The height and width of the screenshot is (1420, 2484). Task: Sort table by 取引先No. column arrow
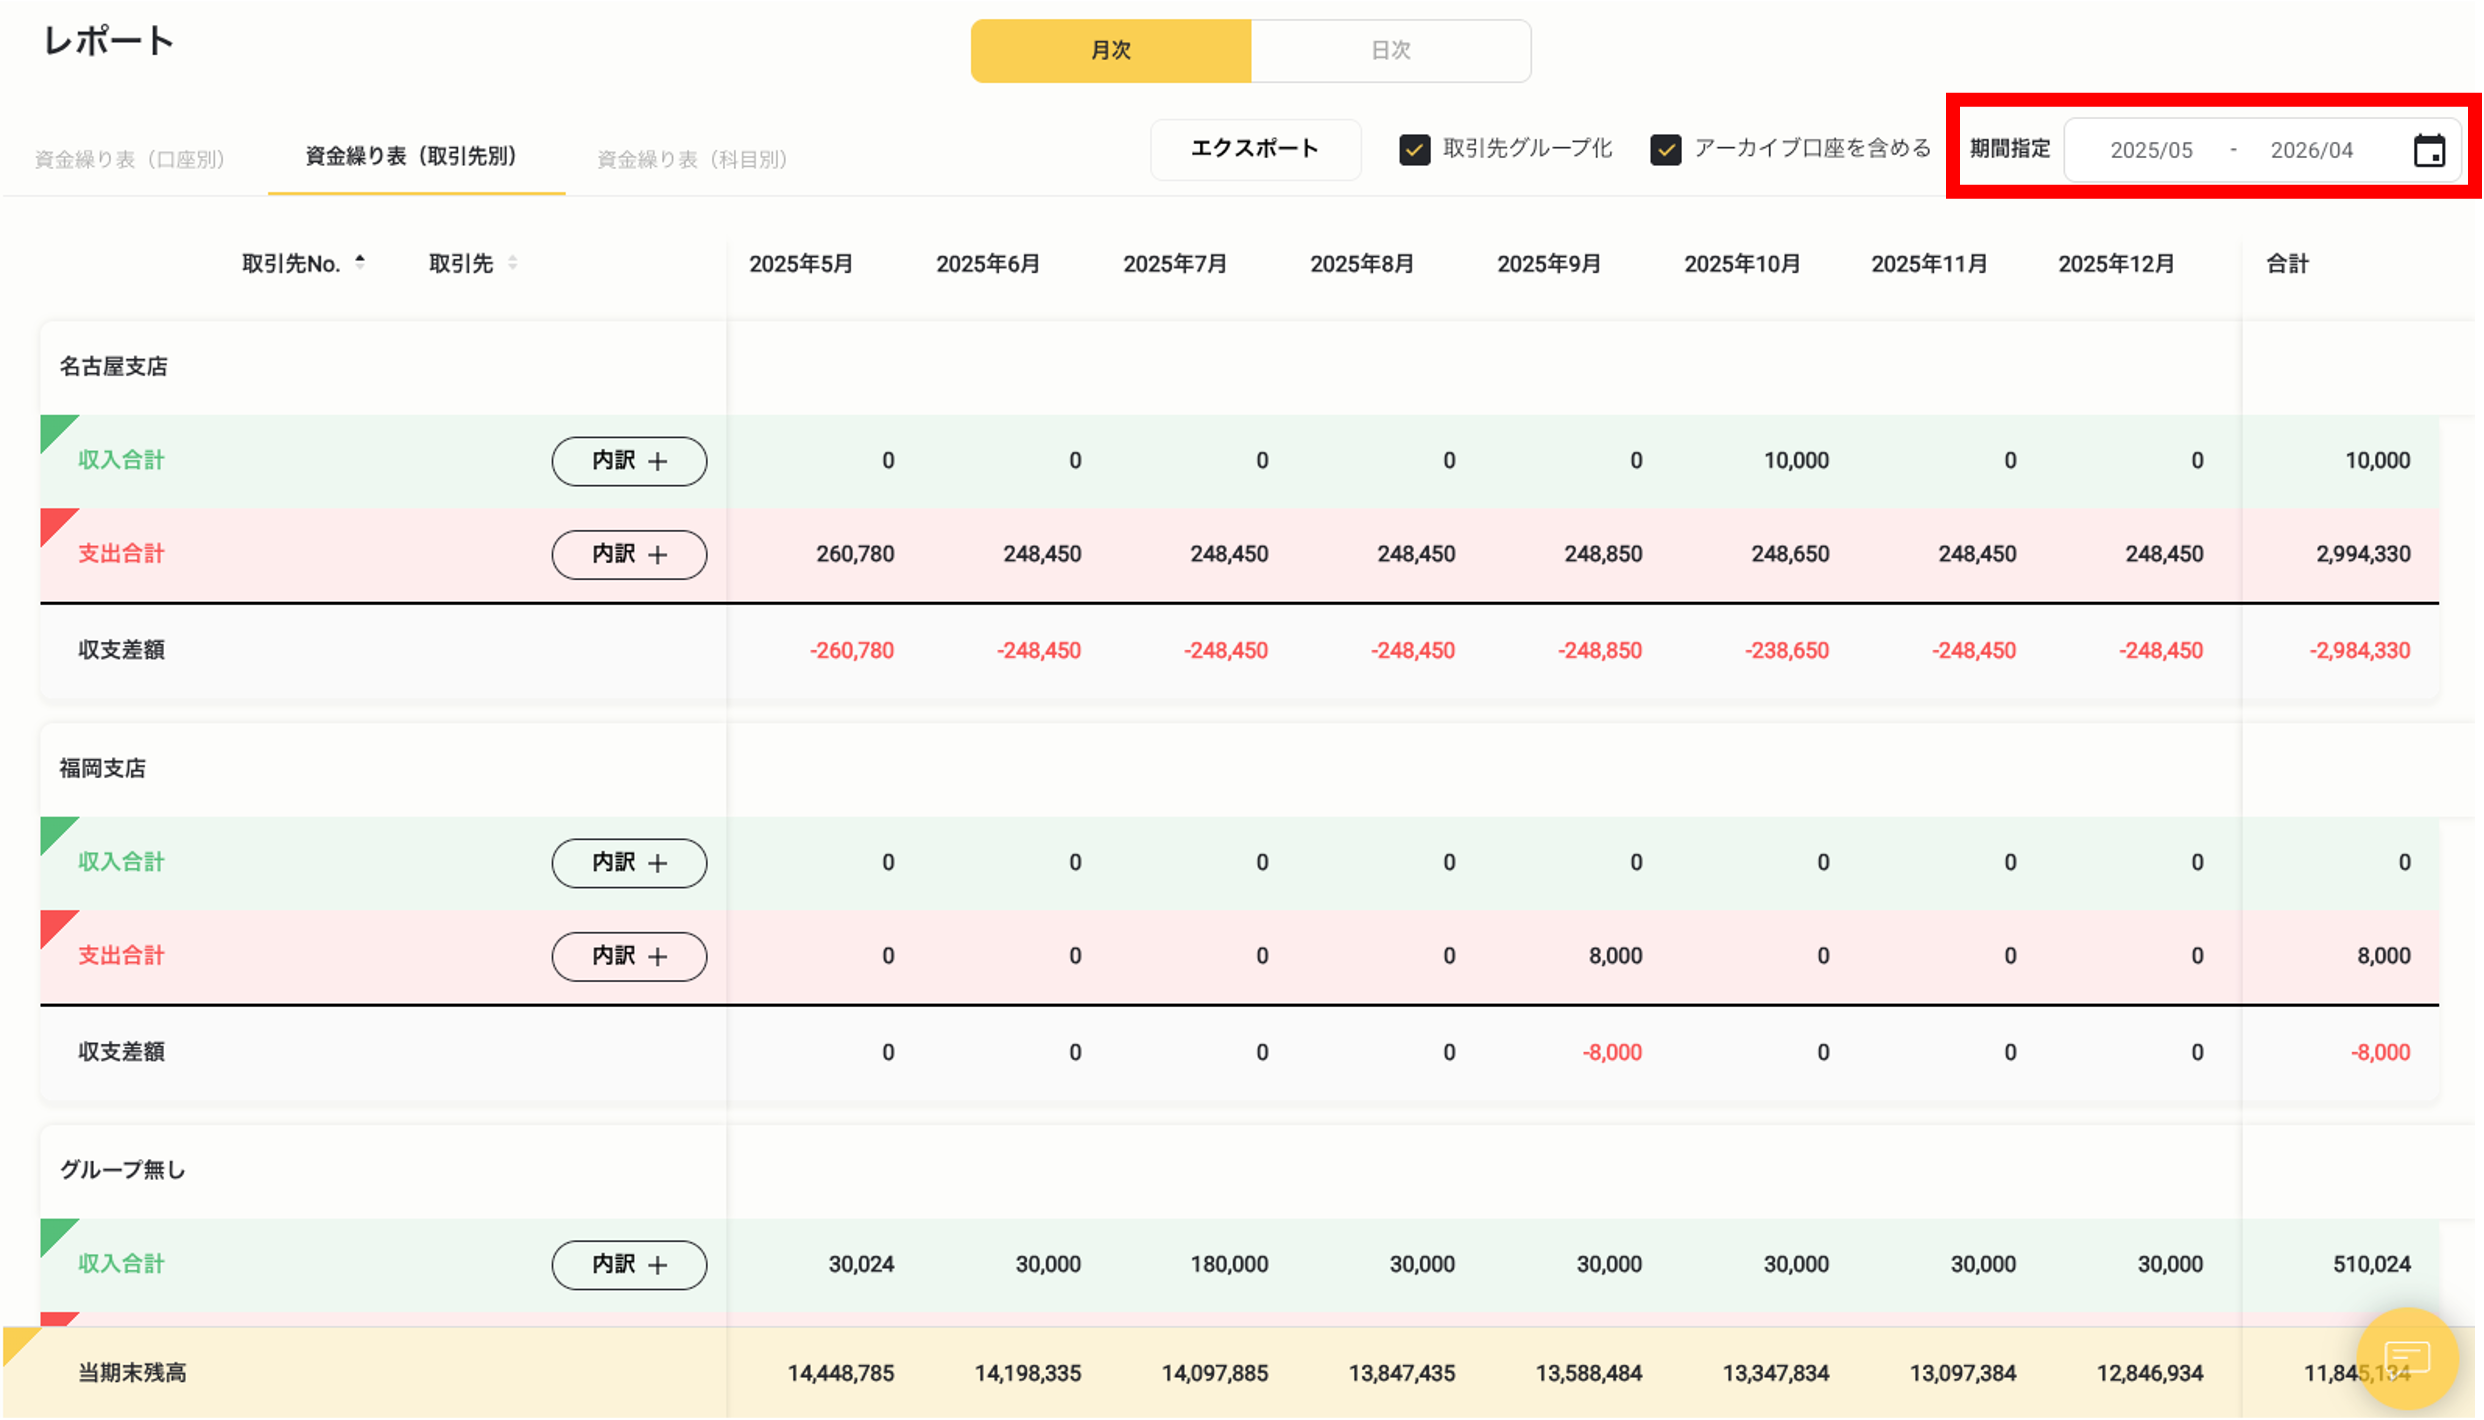(359, 261)
